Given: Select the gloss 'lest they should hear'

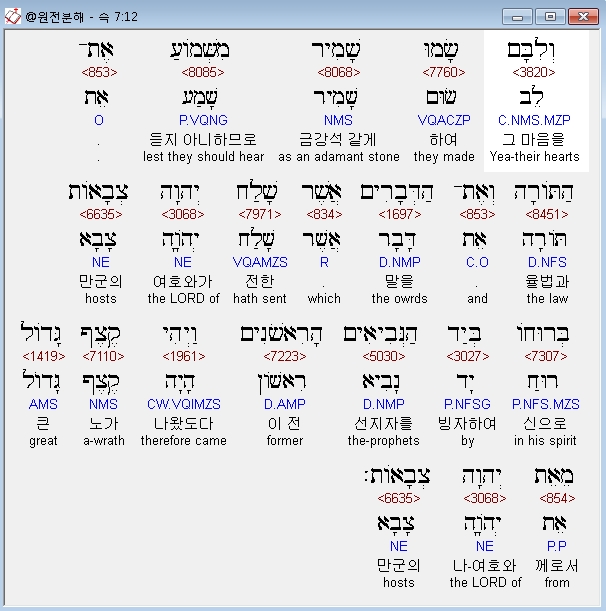Looking at the screenshot, I should coord(203,156).
